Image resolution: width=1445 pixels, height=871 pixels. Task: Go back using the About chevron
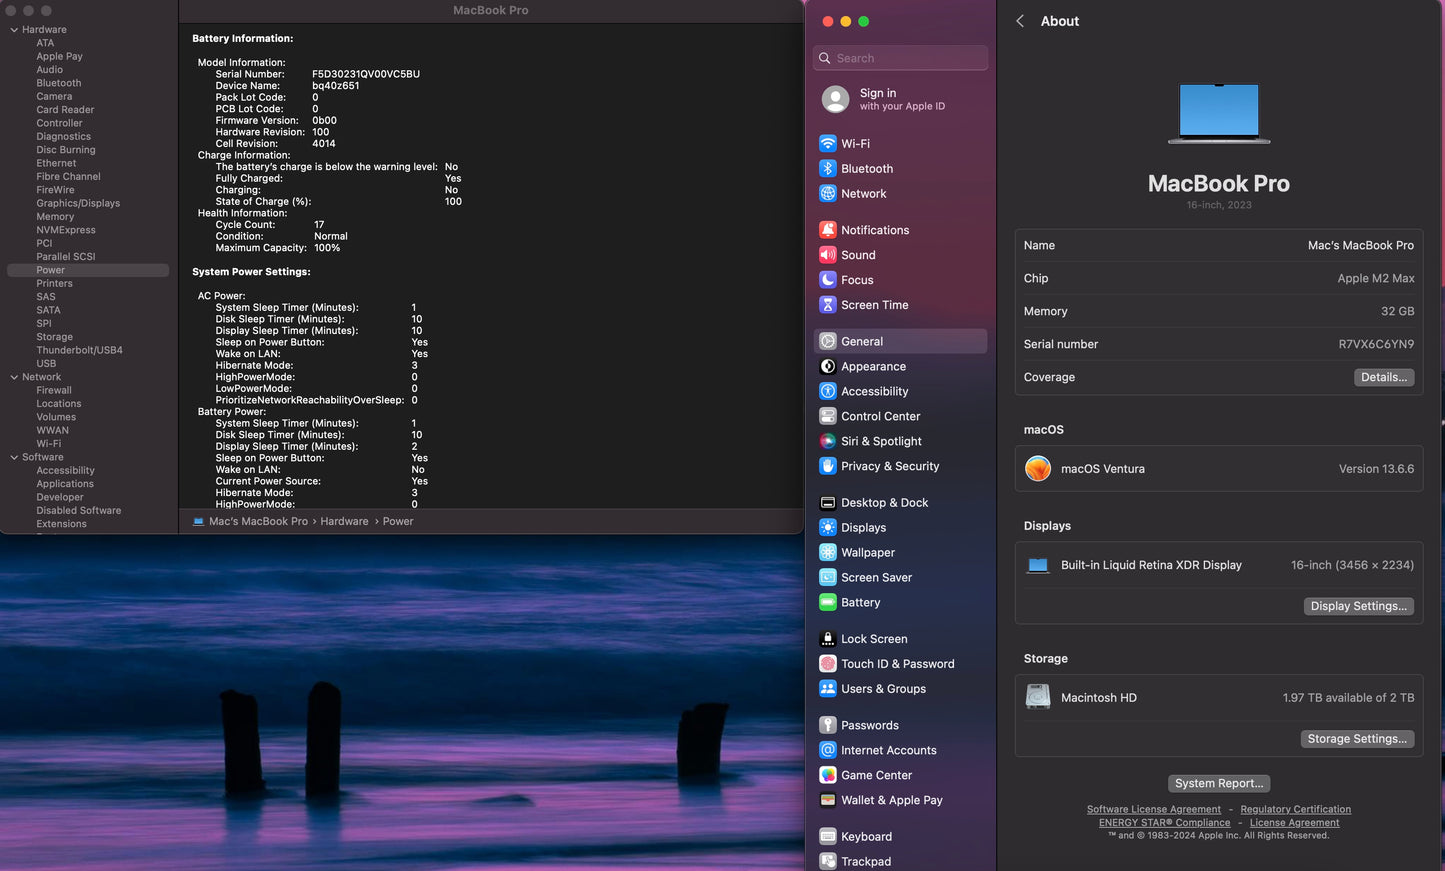click(1020, 21)
